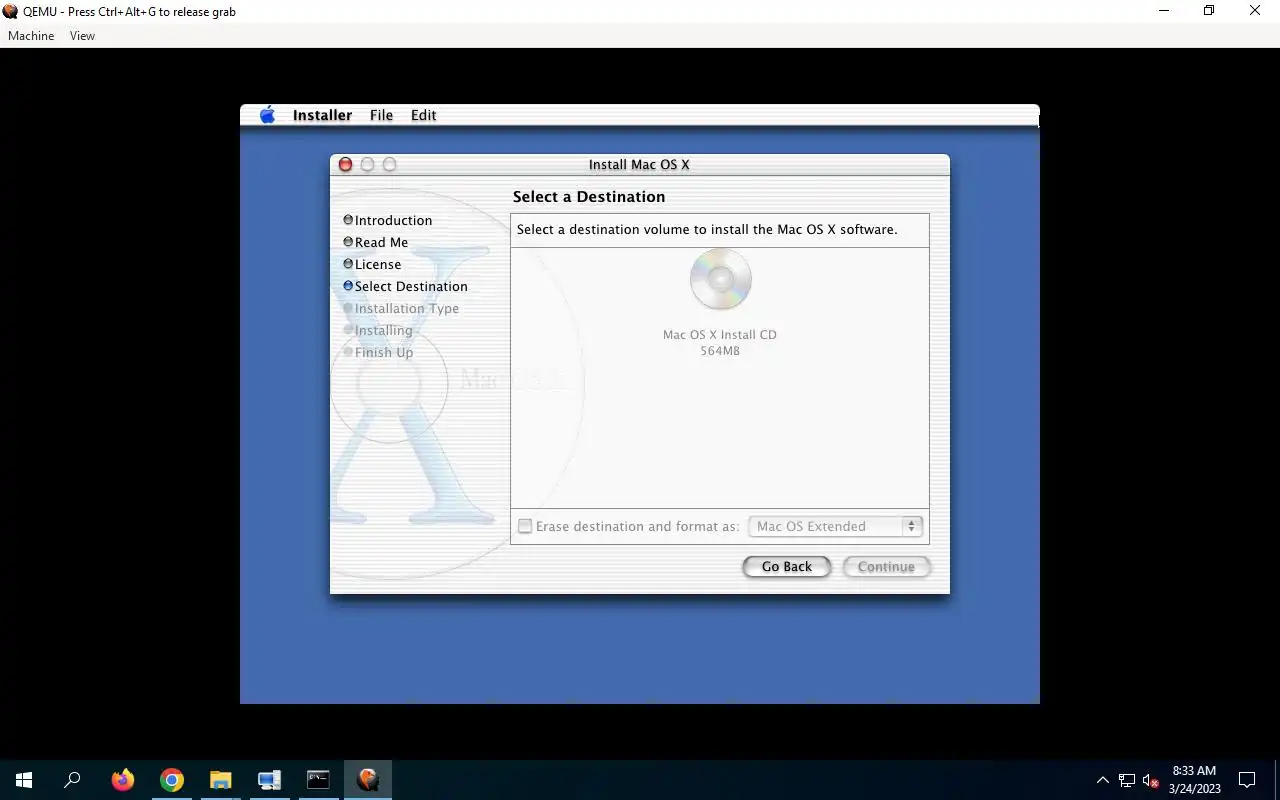Click the Continue button
The image size is (1280, 800).
coord(886,567)
